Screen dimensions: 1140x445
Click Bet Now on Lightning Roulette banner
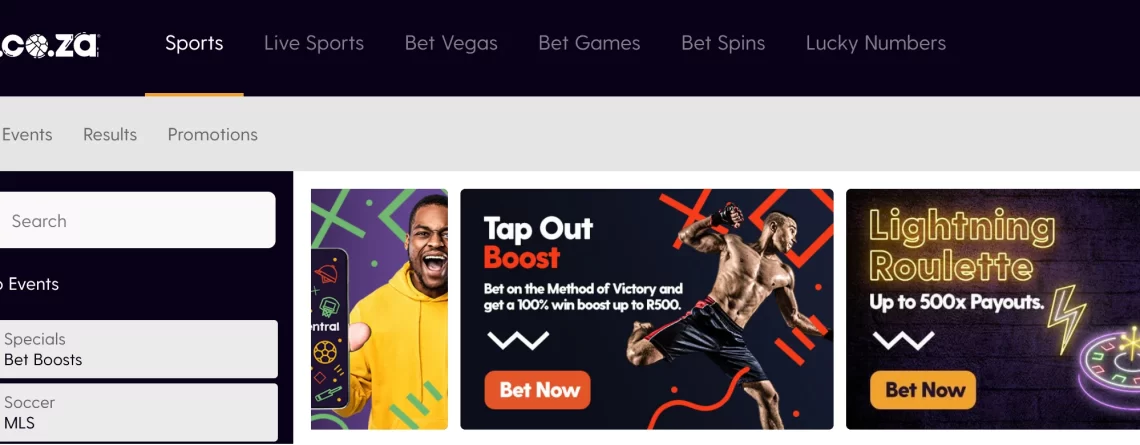pos(923,390)
